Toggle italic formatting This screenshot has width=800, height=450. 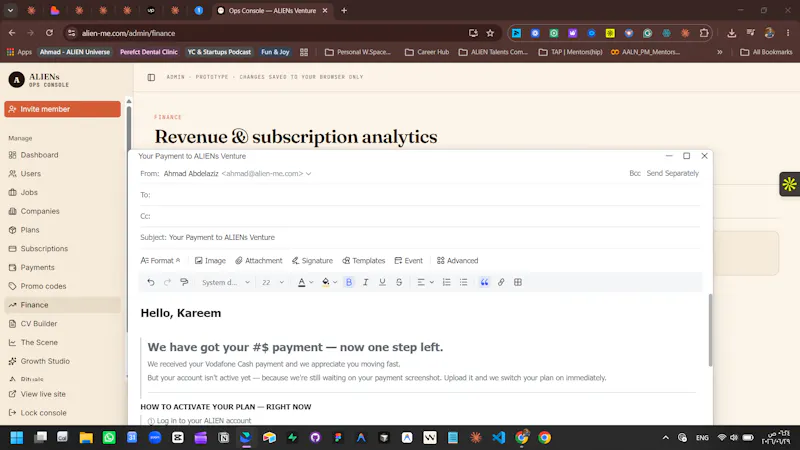click(x=365, y=282)
